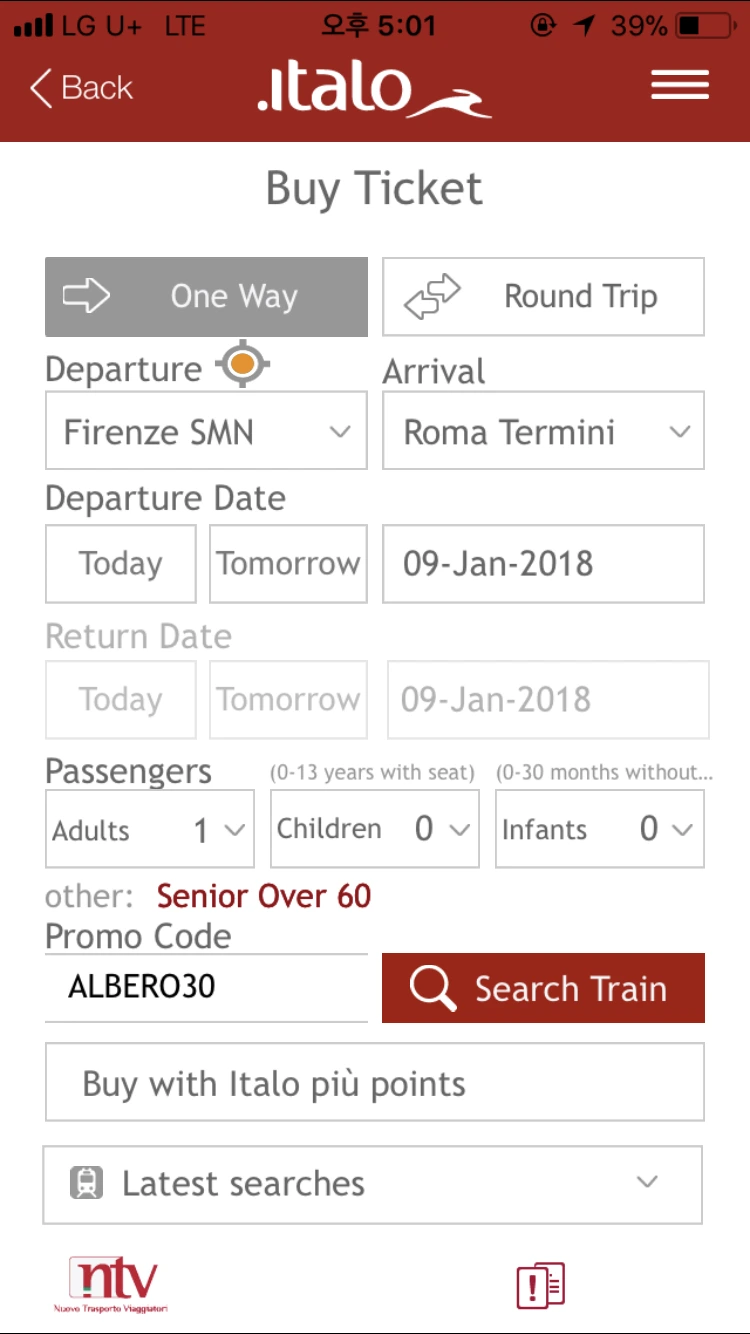750x1334 pixels.
Task: Open the Roma Termini arrival dropdown
Action: click(543, 431)
